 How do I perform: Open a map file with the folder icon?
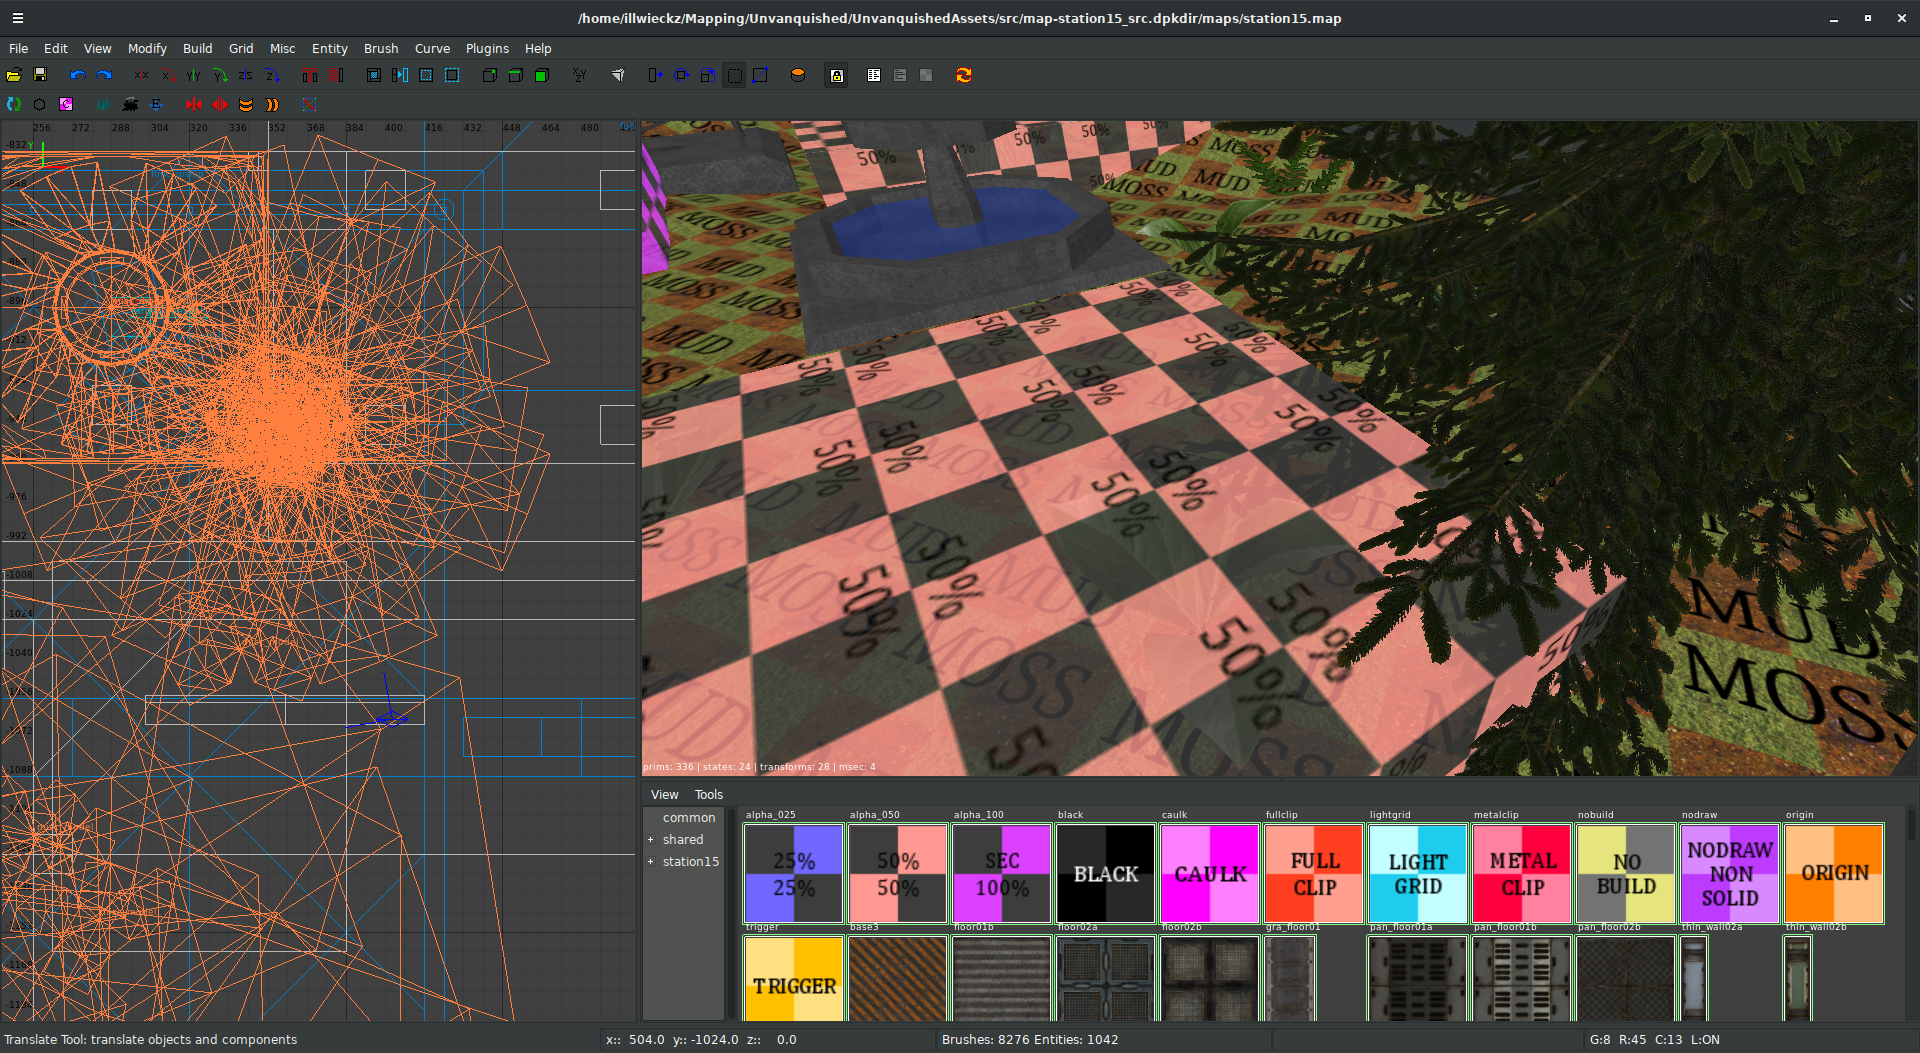(x=14, y=75)
